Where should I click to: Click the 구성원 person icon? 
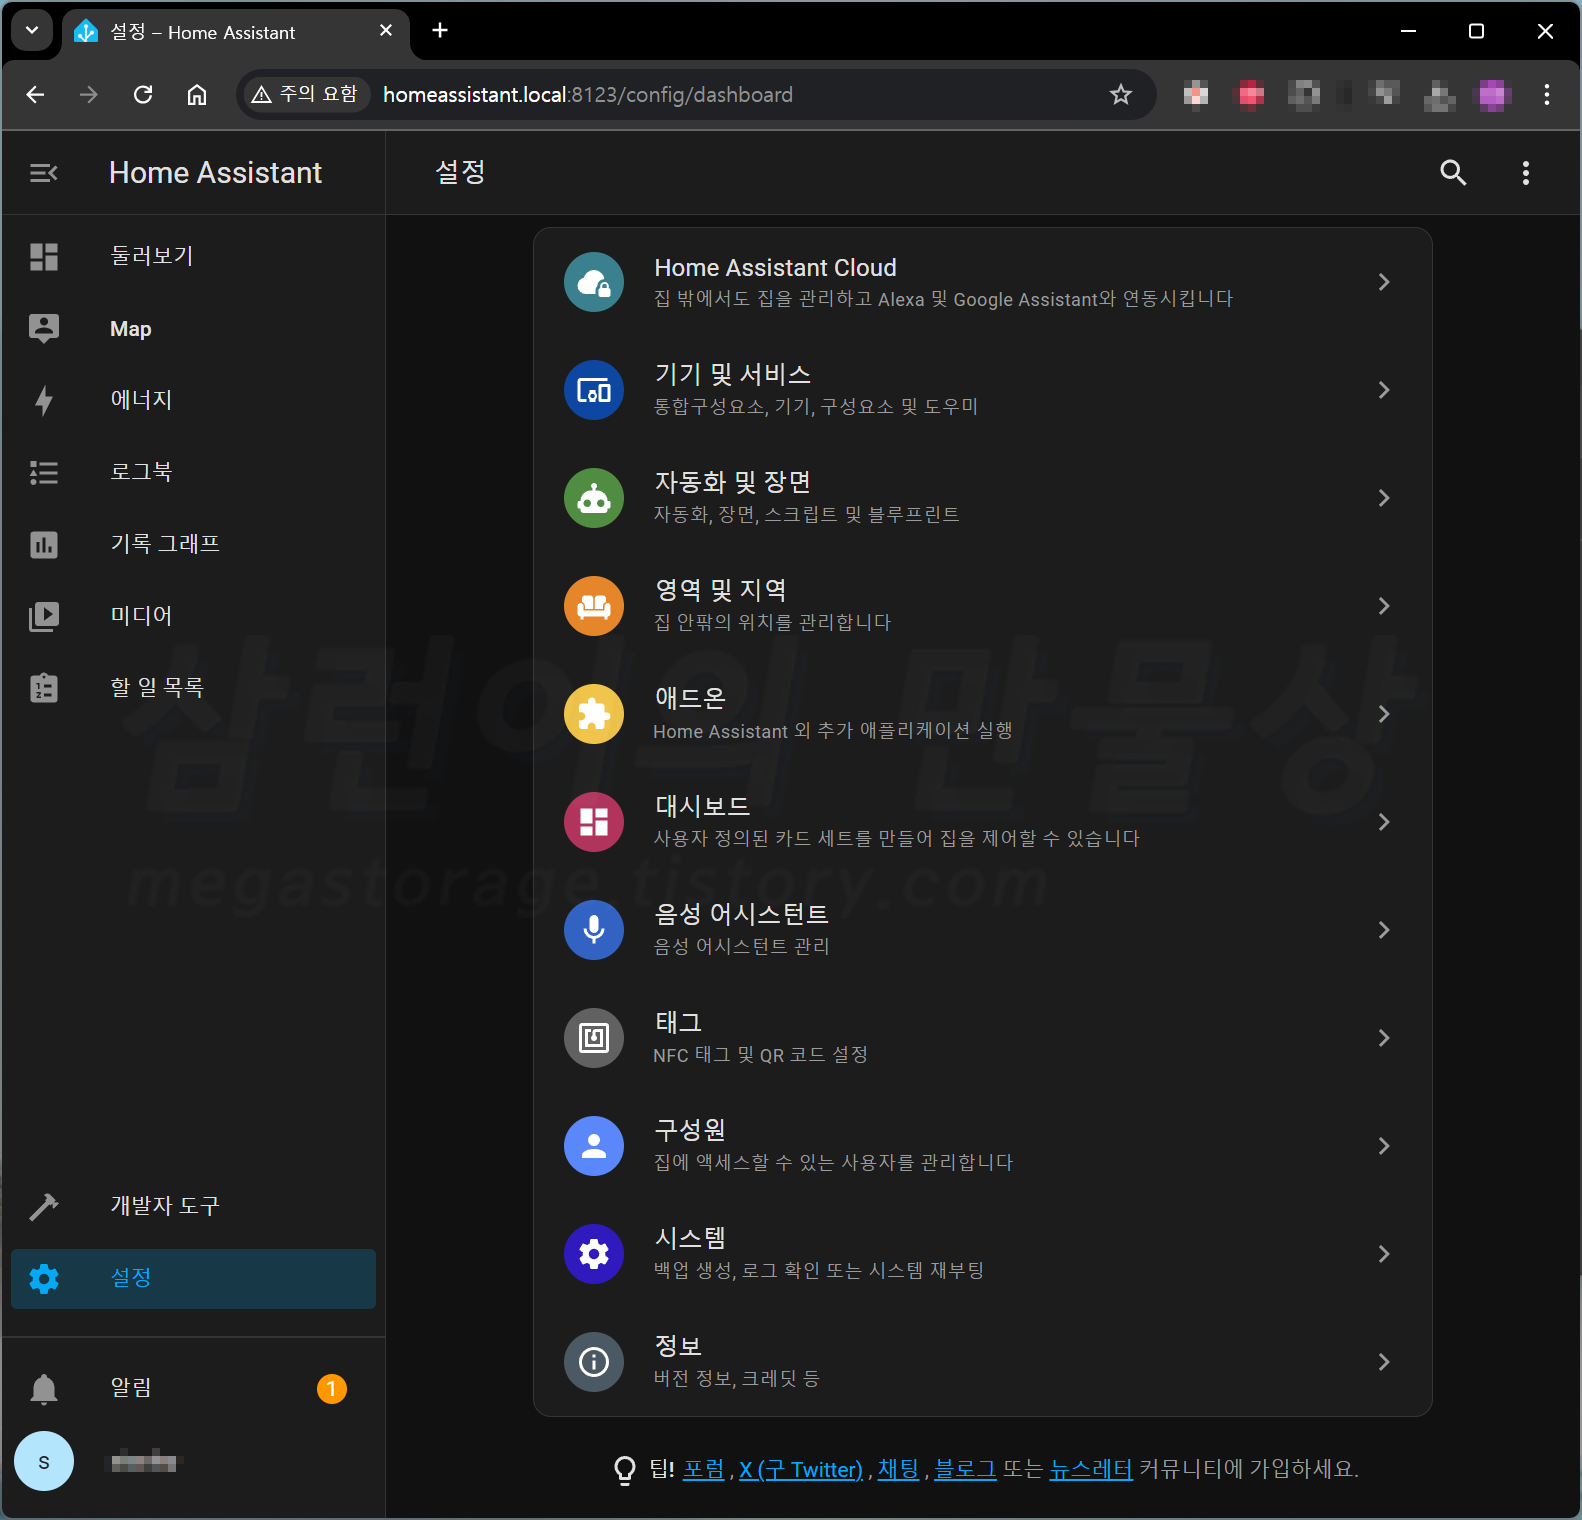point(594,1146)
